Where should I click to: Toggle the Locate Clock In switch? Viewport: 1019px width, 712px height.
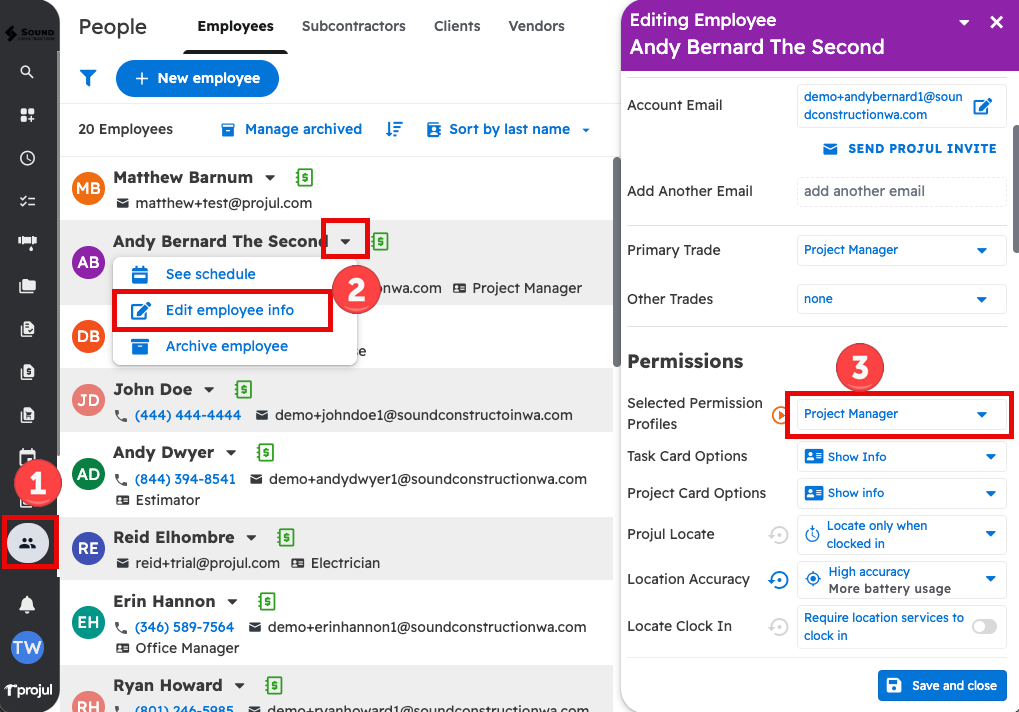coord(984,626)
